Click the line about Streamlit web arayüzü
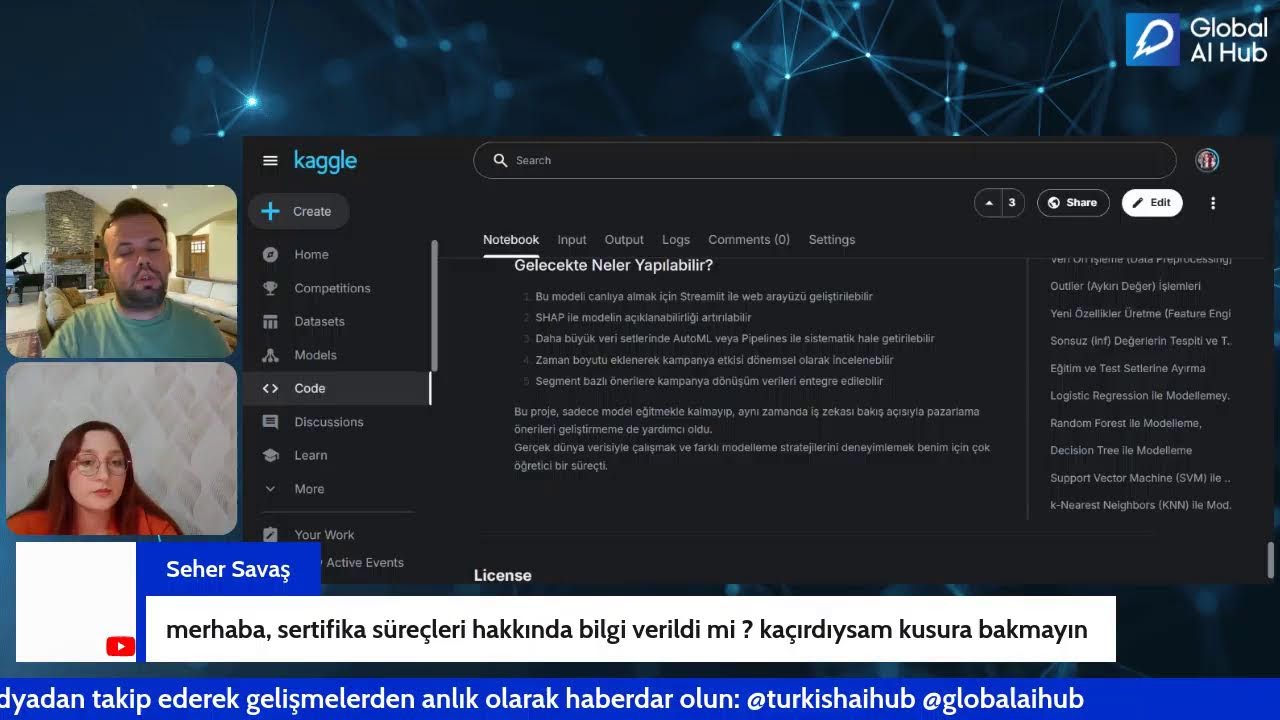The width and height of the screenshot is (1280, 720). click(x=704, y=297)
